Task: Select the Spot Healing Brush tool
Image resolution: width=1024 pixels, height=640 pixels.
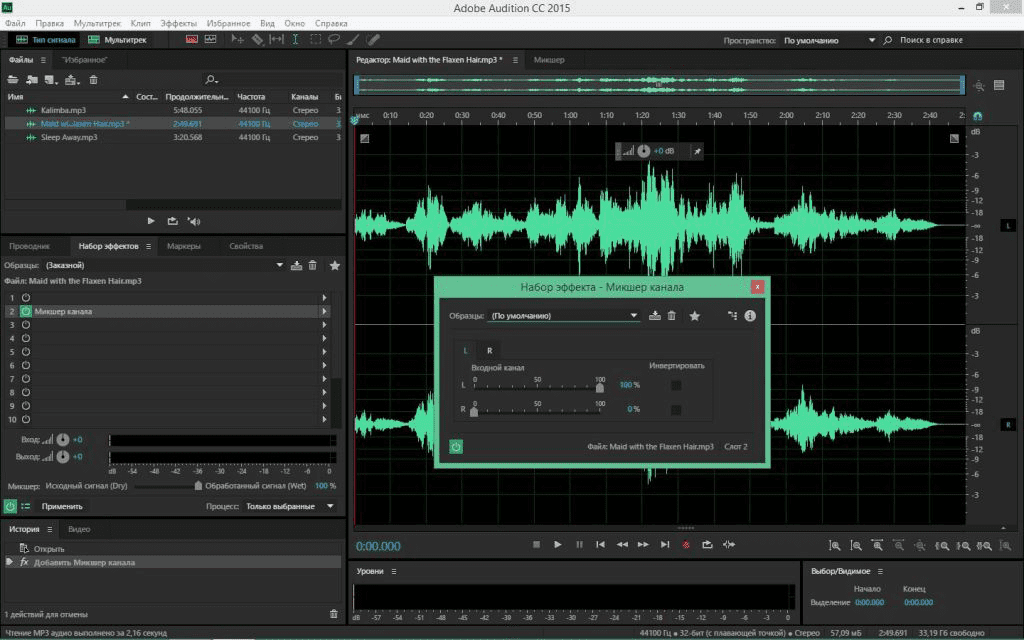Action: coord(374,39)
